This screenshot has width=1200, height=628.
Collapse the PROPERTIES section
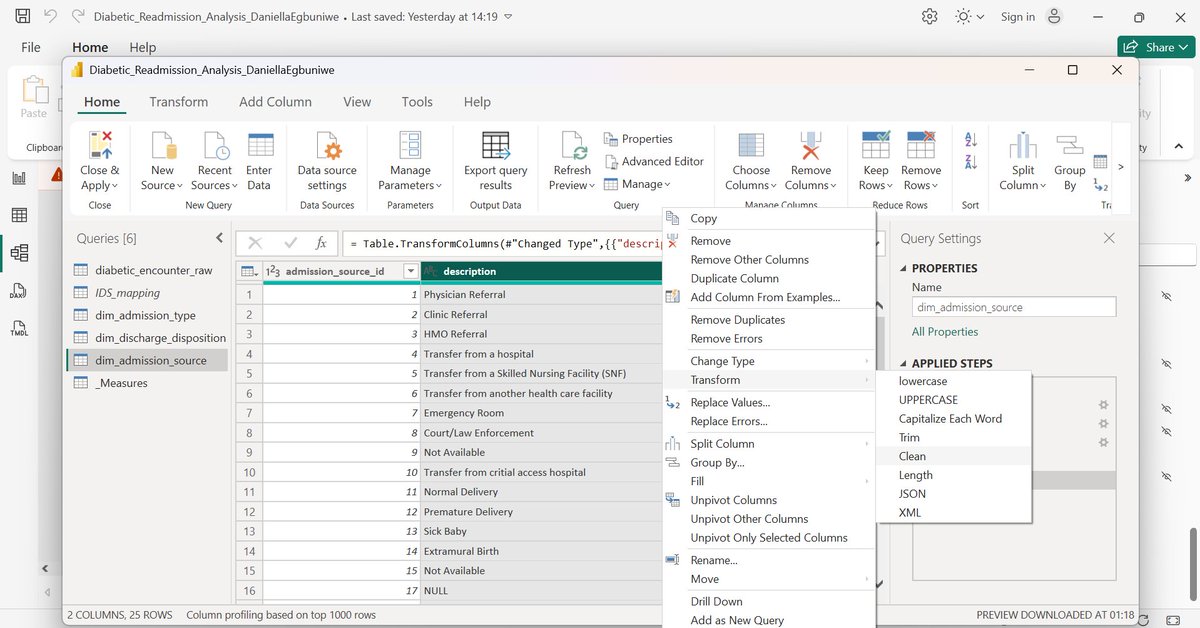point(905,268)
